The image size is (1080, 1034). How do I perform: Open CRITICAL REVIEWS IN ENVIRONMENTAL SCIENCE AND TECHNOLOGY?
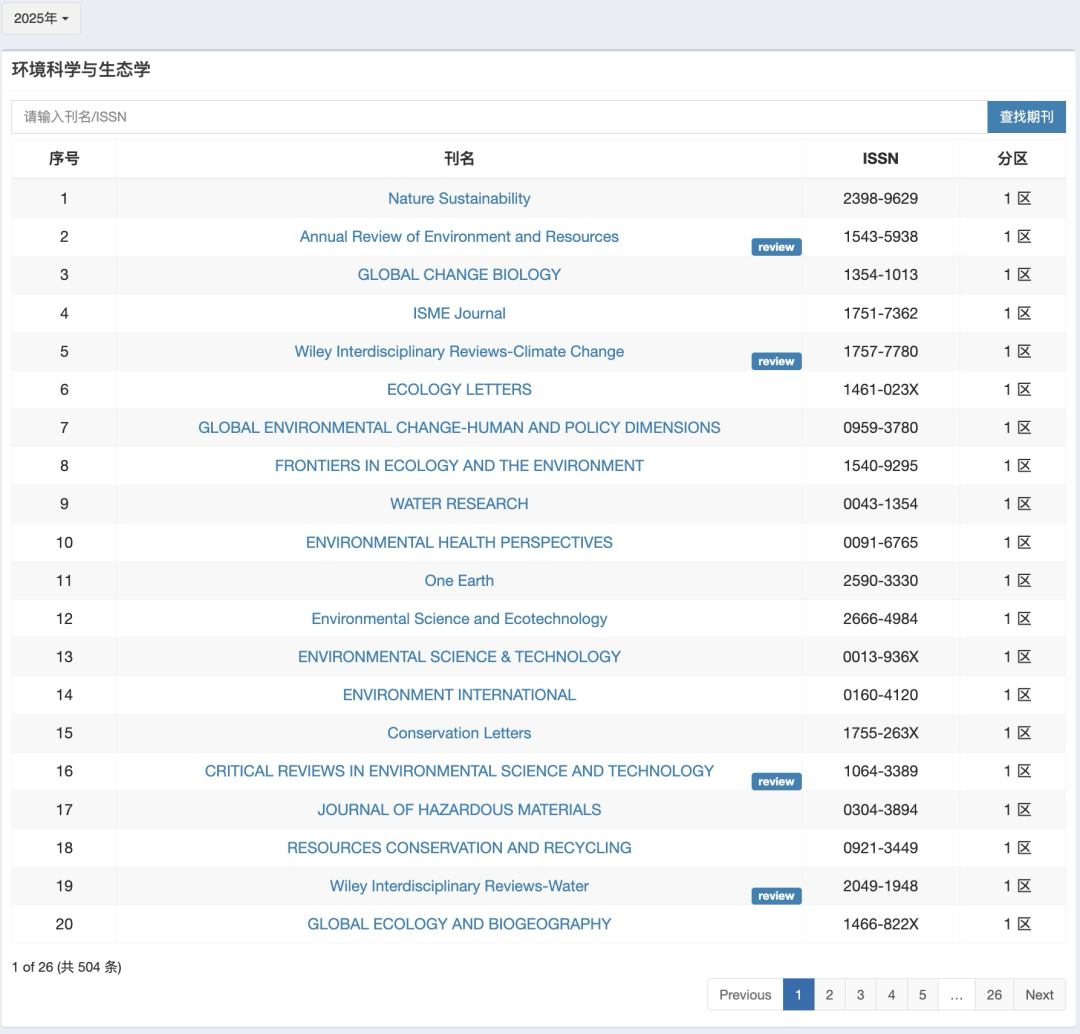[x=459, y=771]
